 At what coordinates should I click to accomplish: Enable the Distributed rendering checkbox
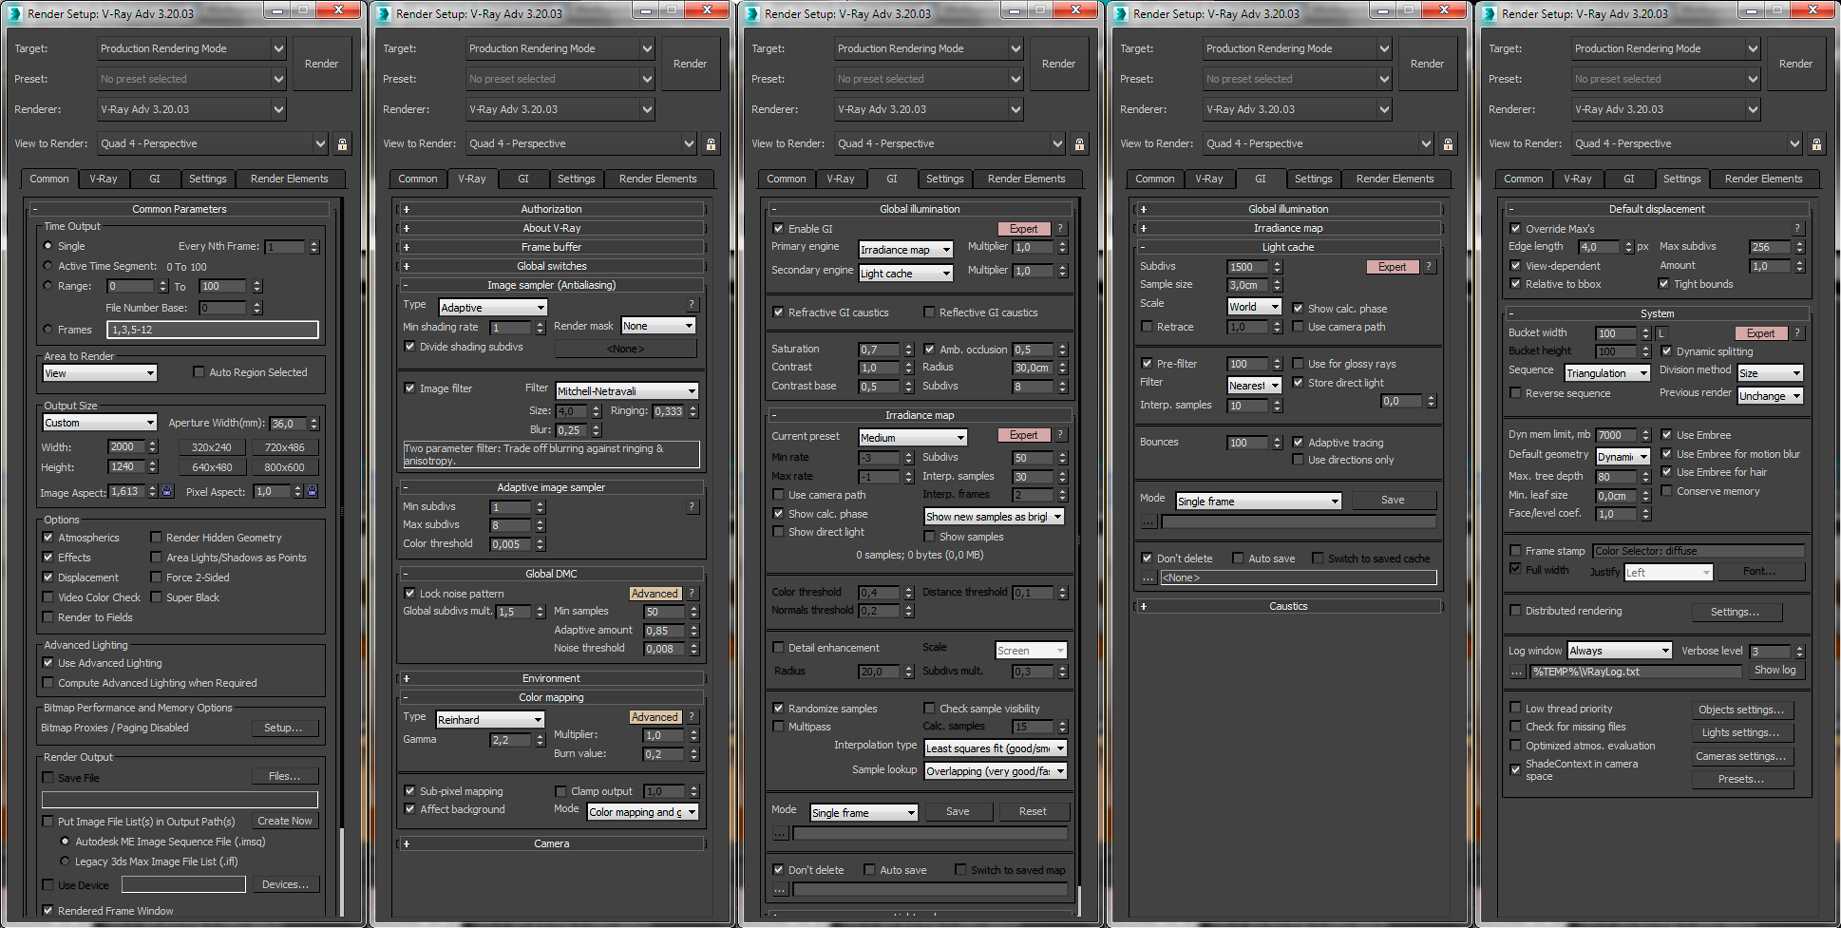point(1515,611)
